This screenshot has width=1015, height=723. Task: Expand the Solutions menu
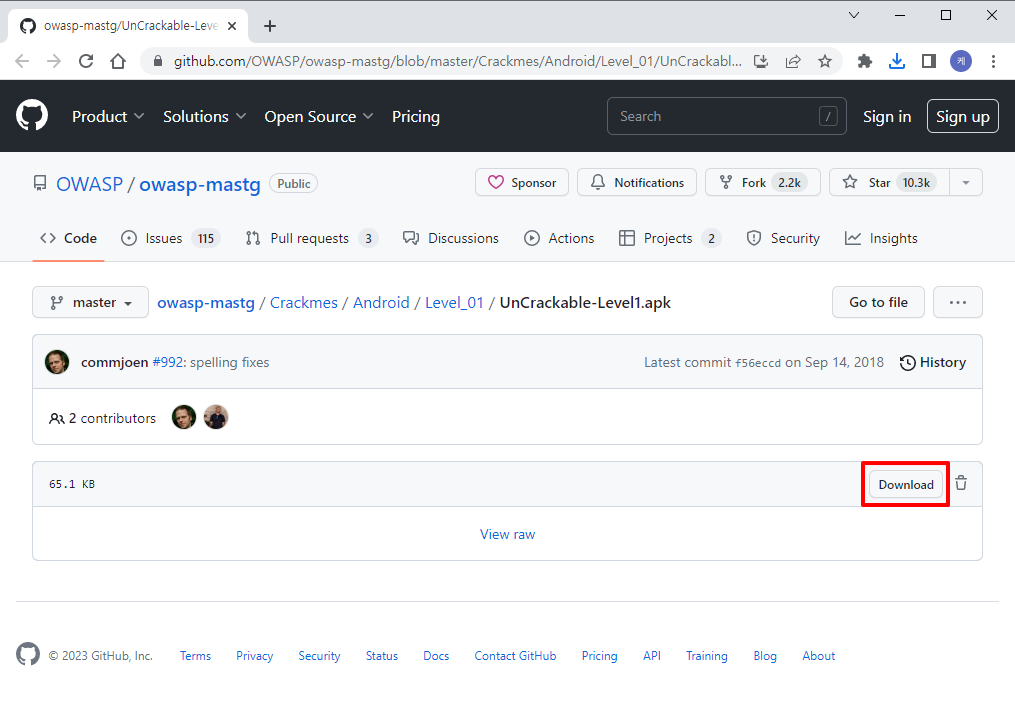point(205,117)
